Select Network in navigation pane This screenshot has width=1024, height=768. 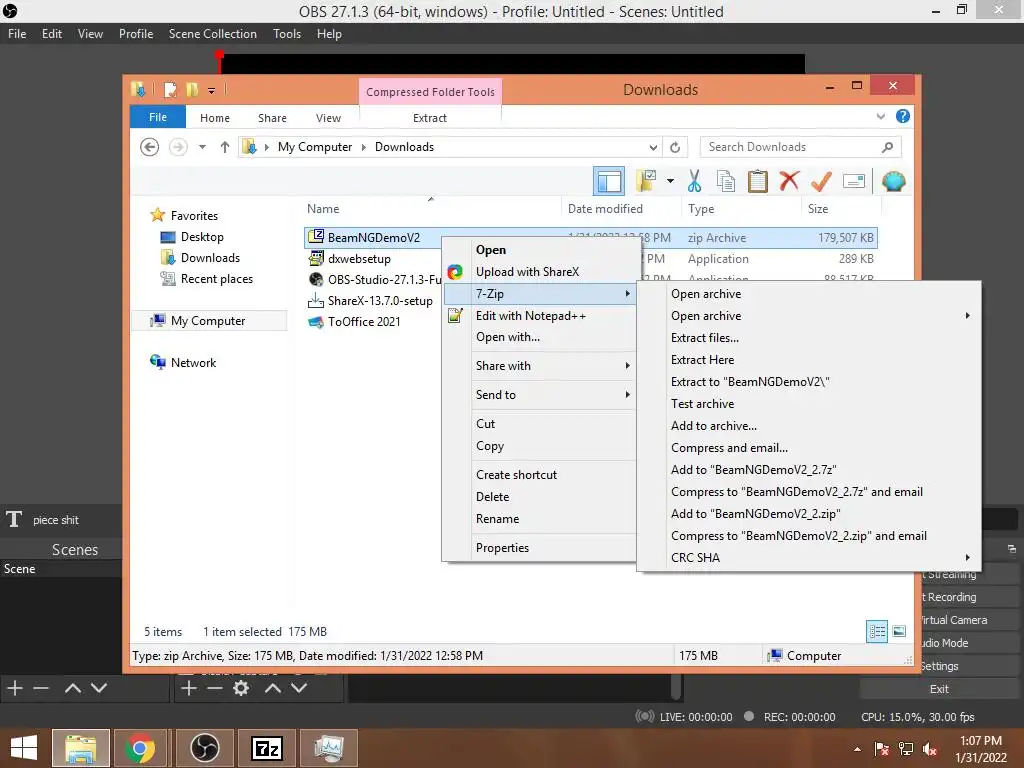click(x=193, y=362)
